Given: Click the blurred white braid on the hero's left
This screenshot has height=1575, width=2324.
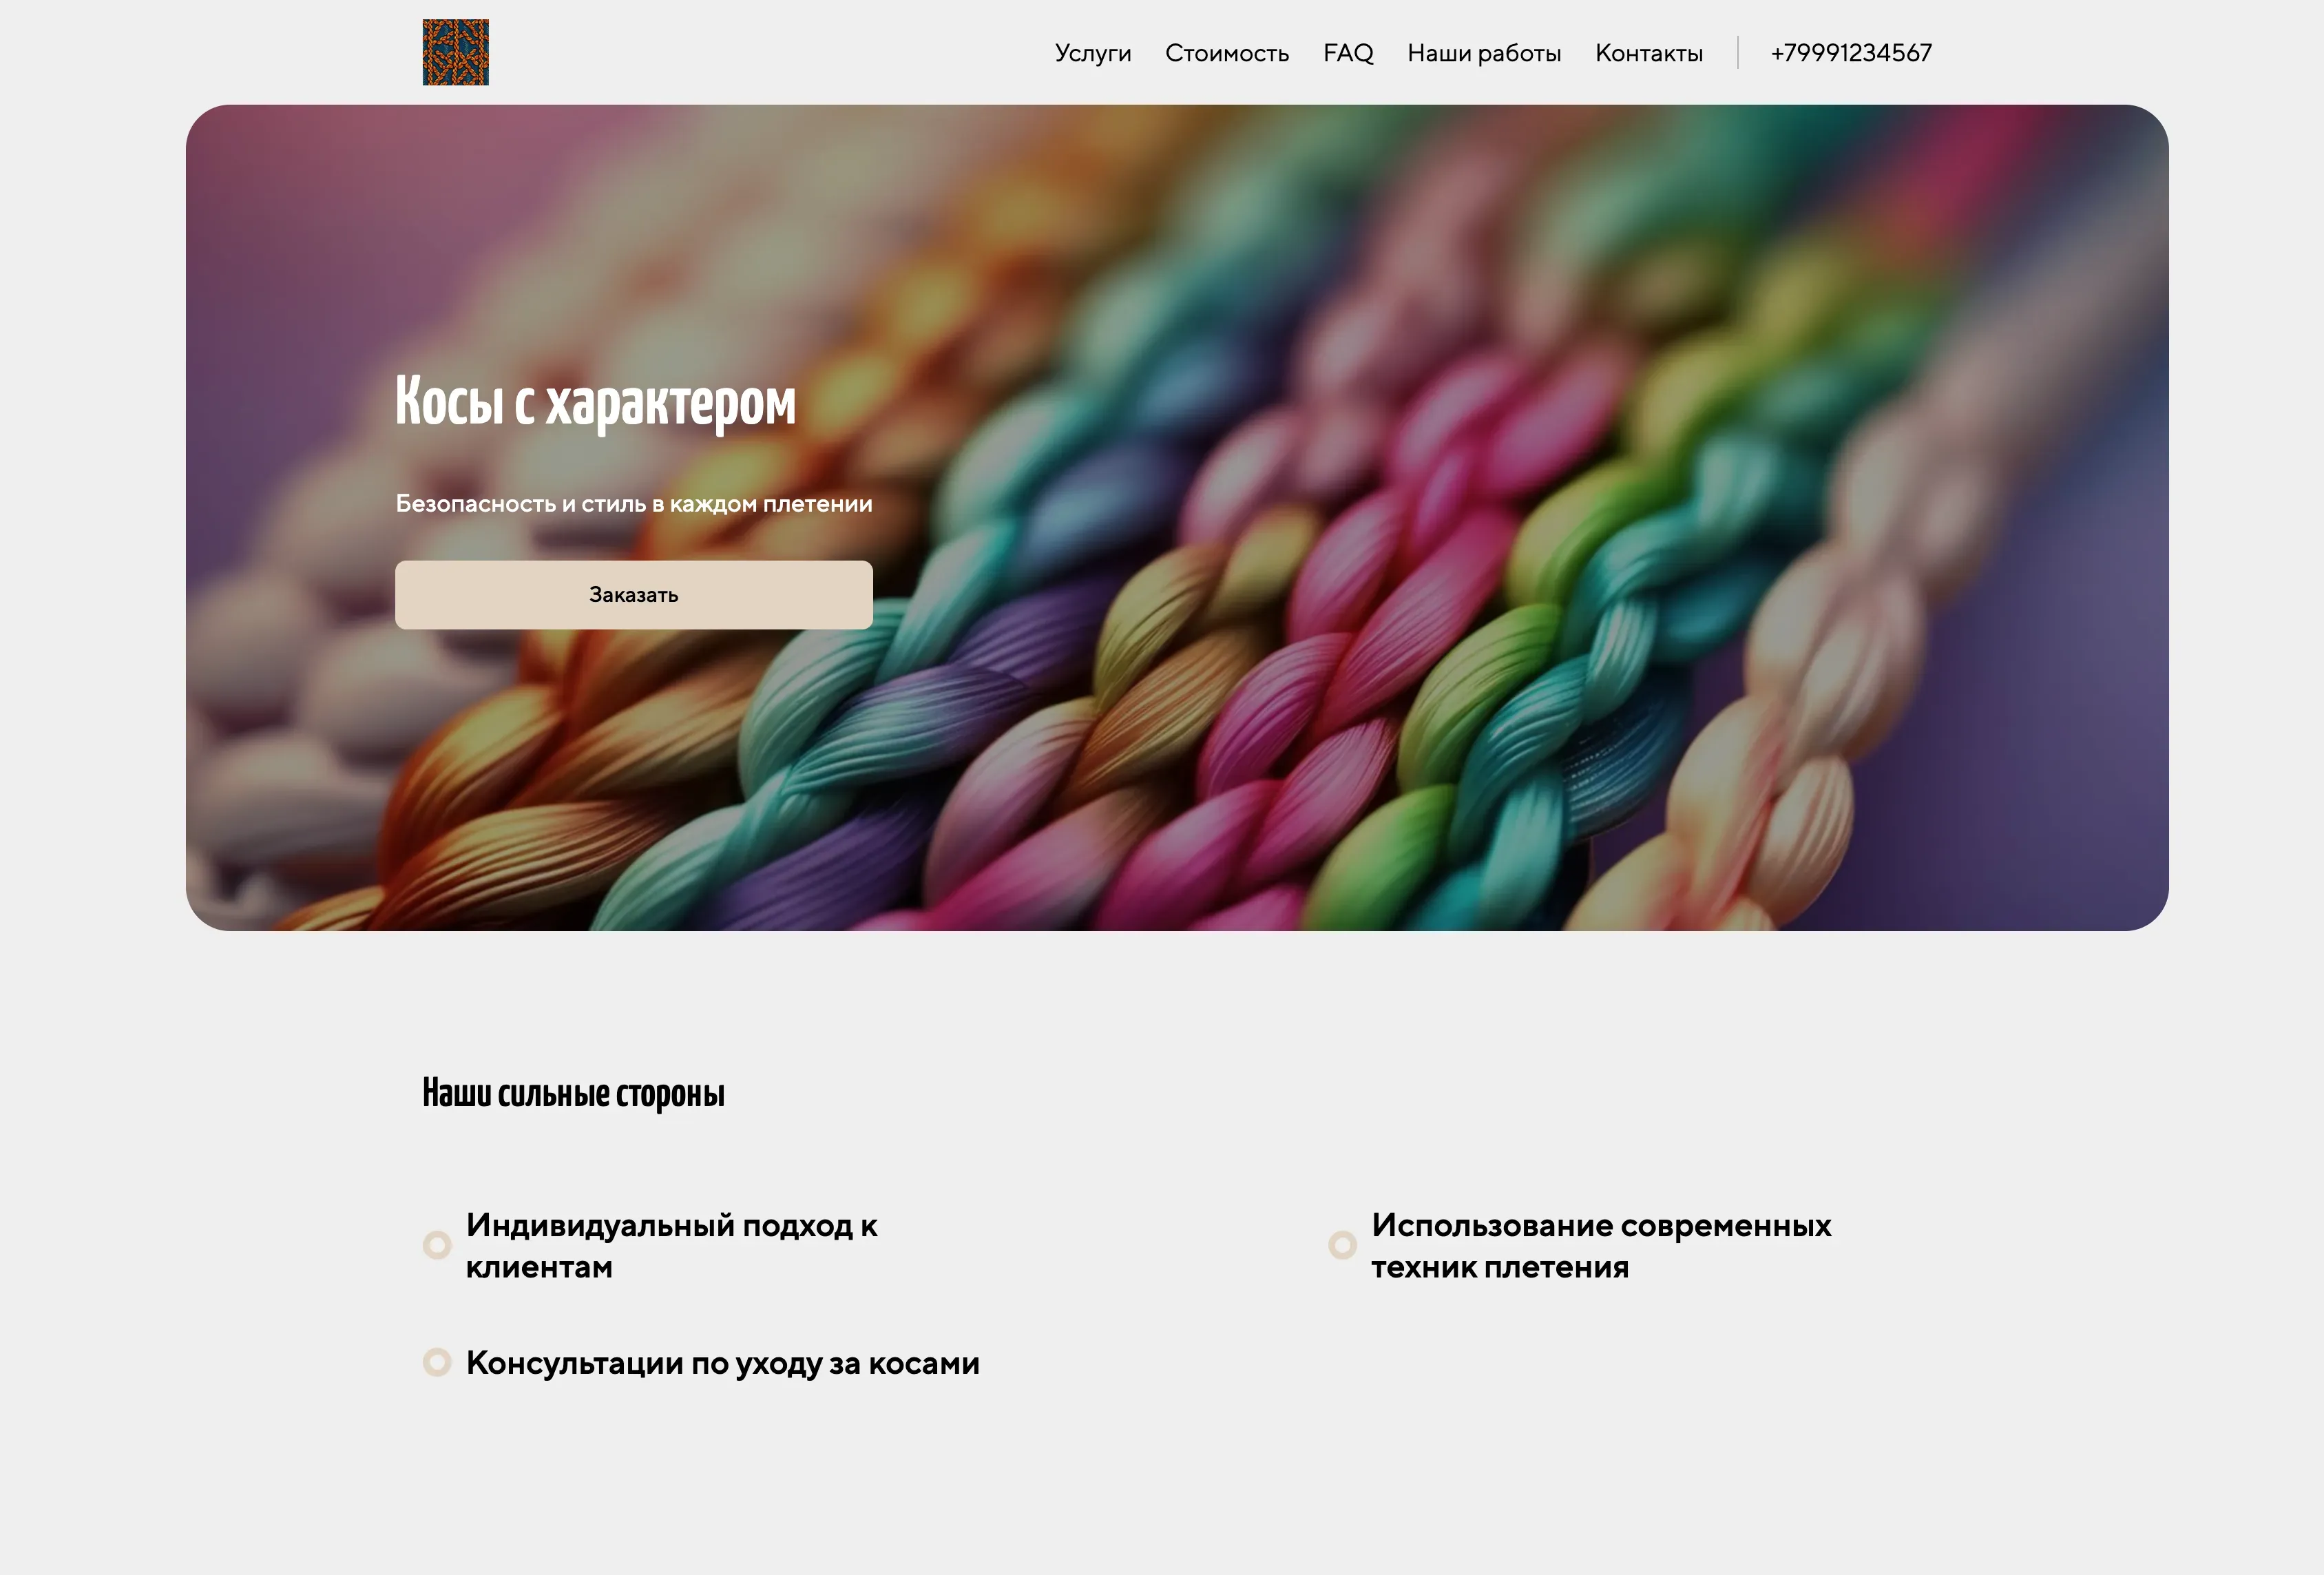Looking at the screenshot, I should 290,700.
